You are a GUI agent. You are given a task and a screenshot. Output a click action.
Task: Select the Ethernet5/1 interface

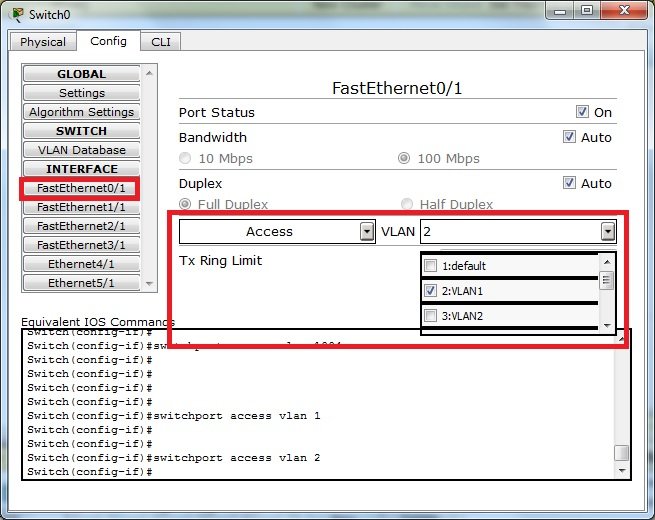coord(81,283)
